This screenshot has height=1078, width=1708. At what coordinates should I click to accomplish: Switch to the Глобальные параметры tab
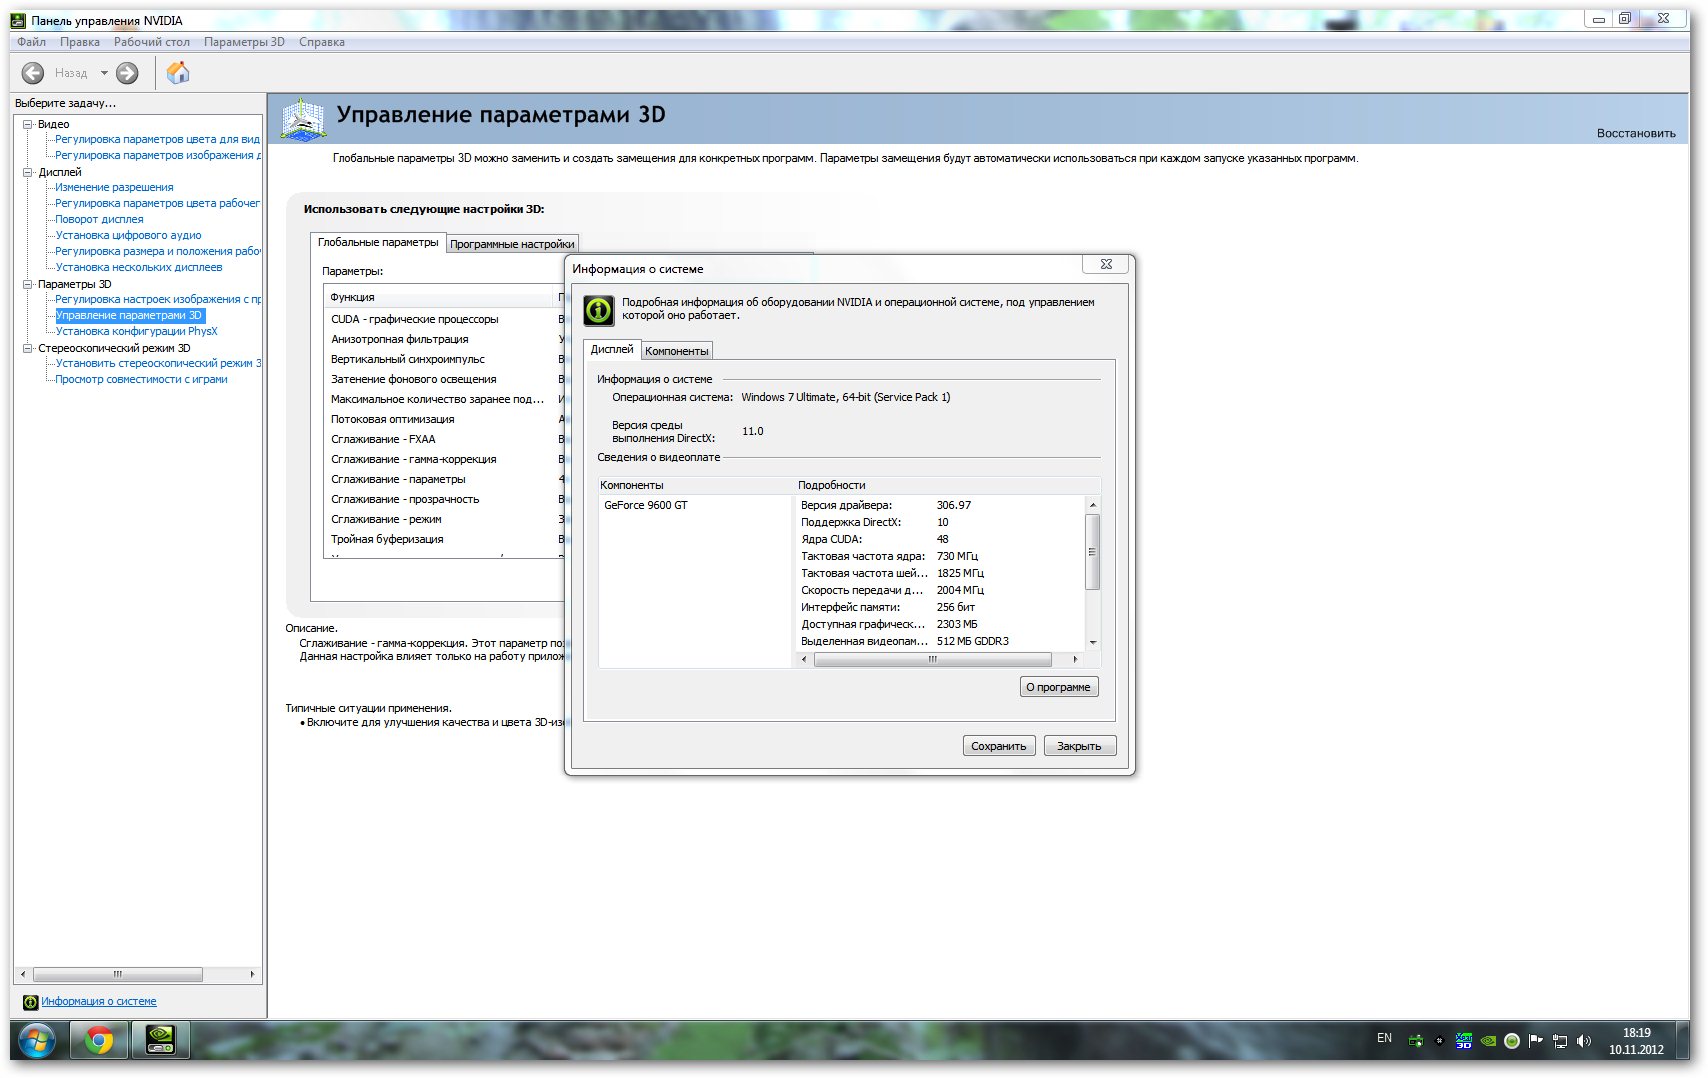point(378,242)
